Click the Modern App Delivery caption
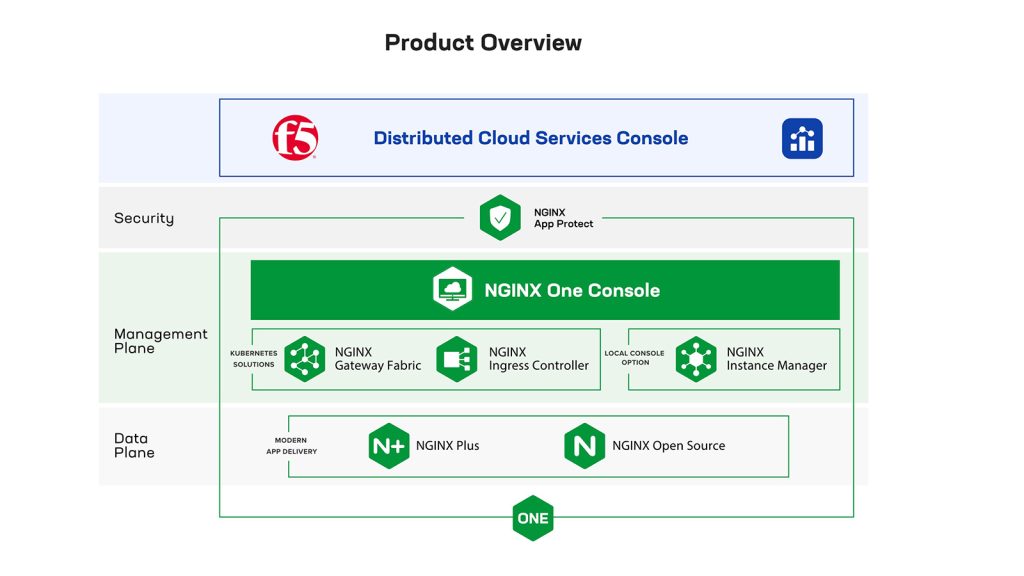This screenshot has width=1024, height=576. pyautogui.click(x=291, y=445)
